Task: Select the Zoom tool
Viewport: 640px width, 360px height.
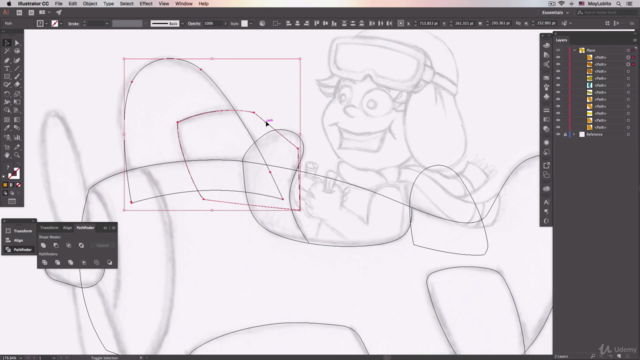Action: point(17,155)
